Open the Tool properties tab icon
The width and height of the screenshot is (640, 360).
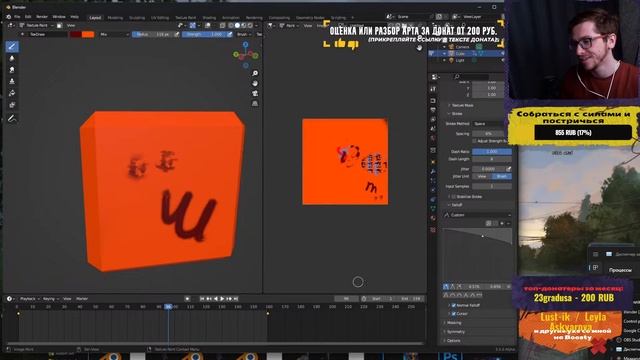click(433, 89)
